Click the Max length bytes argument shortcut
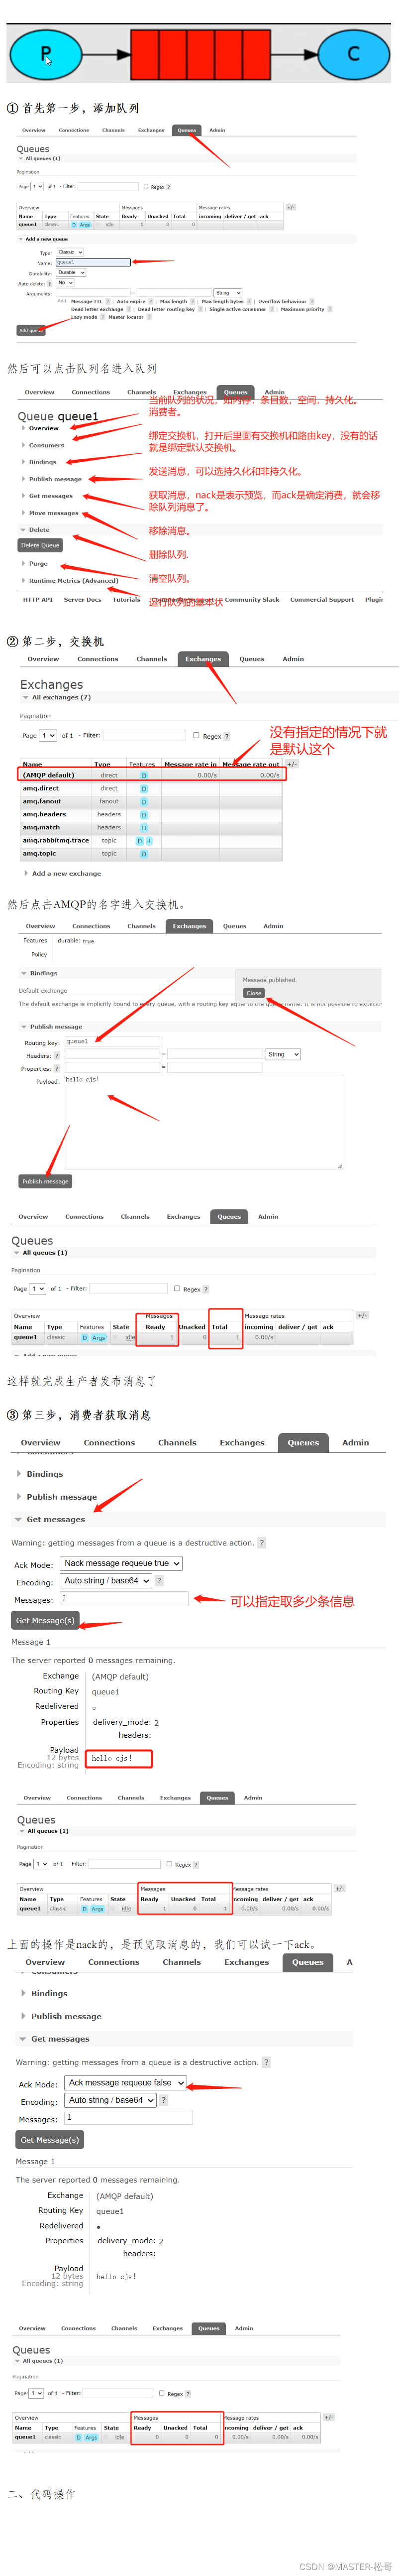Image resolution: width=400 pixels, height=2576 pixels. [x=222, y=301]
